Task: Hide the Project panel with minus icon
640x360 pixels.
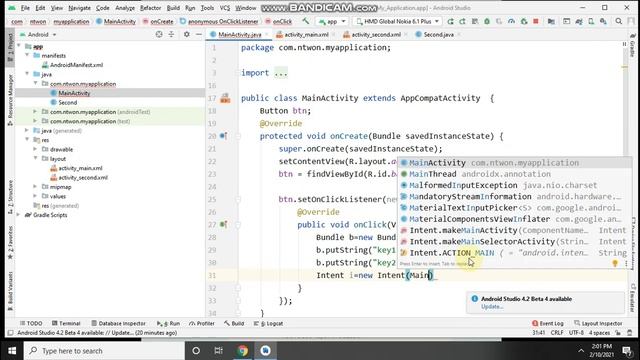Action: [x=199, y=35]
